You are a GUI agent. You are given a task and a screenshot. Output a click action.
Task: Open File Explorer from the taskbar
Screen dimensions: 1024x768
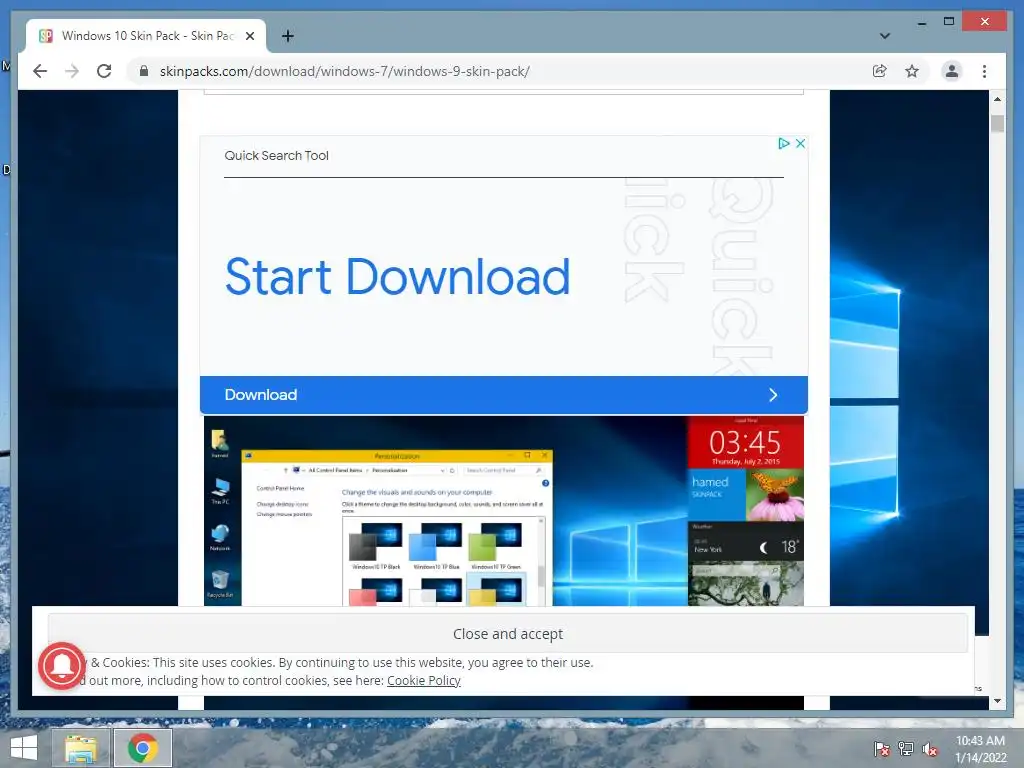[81, 748]
